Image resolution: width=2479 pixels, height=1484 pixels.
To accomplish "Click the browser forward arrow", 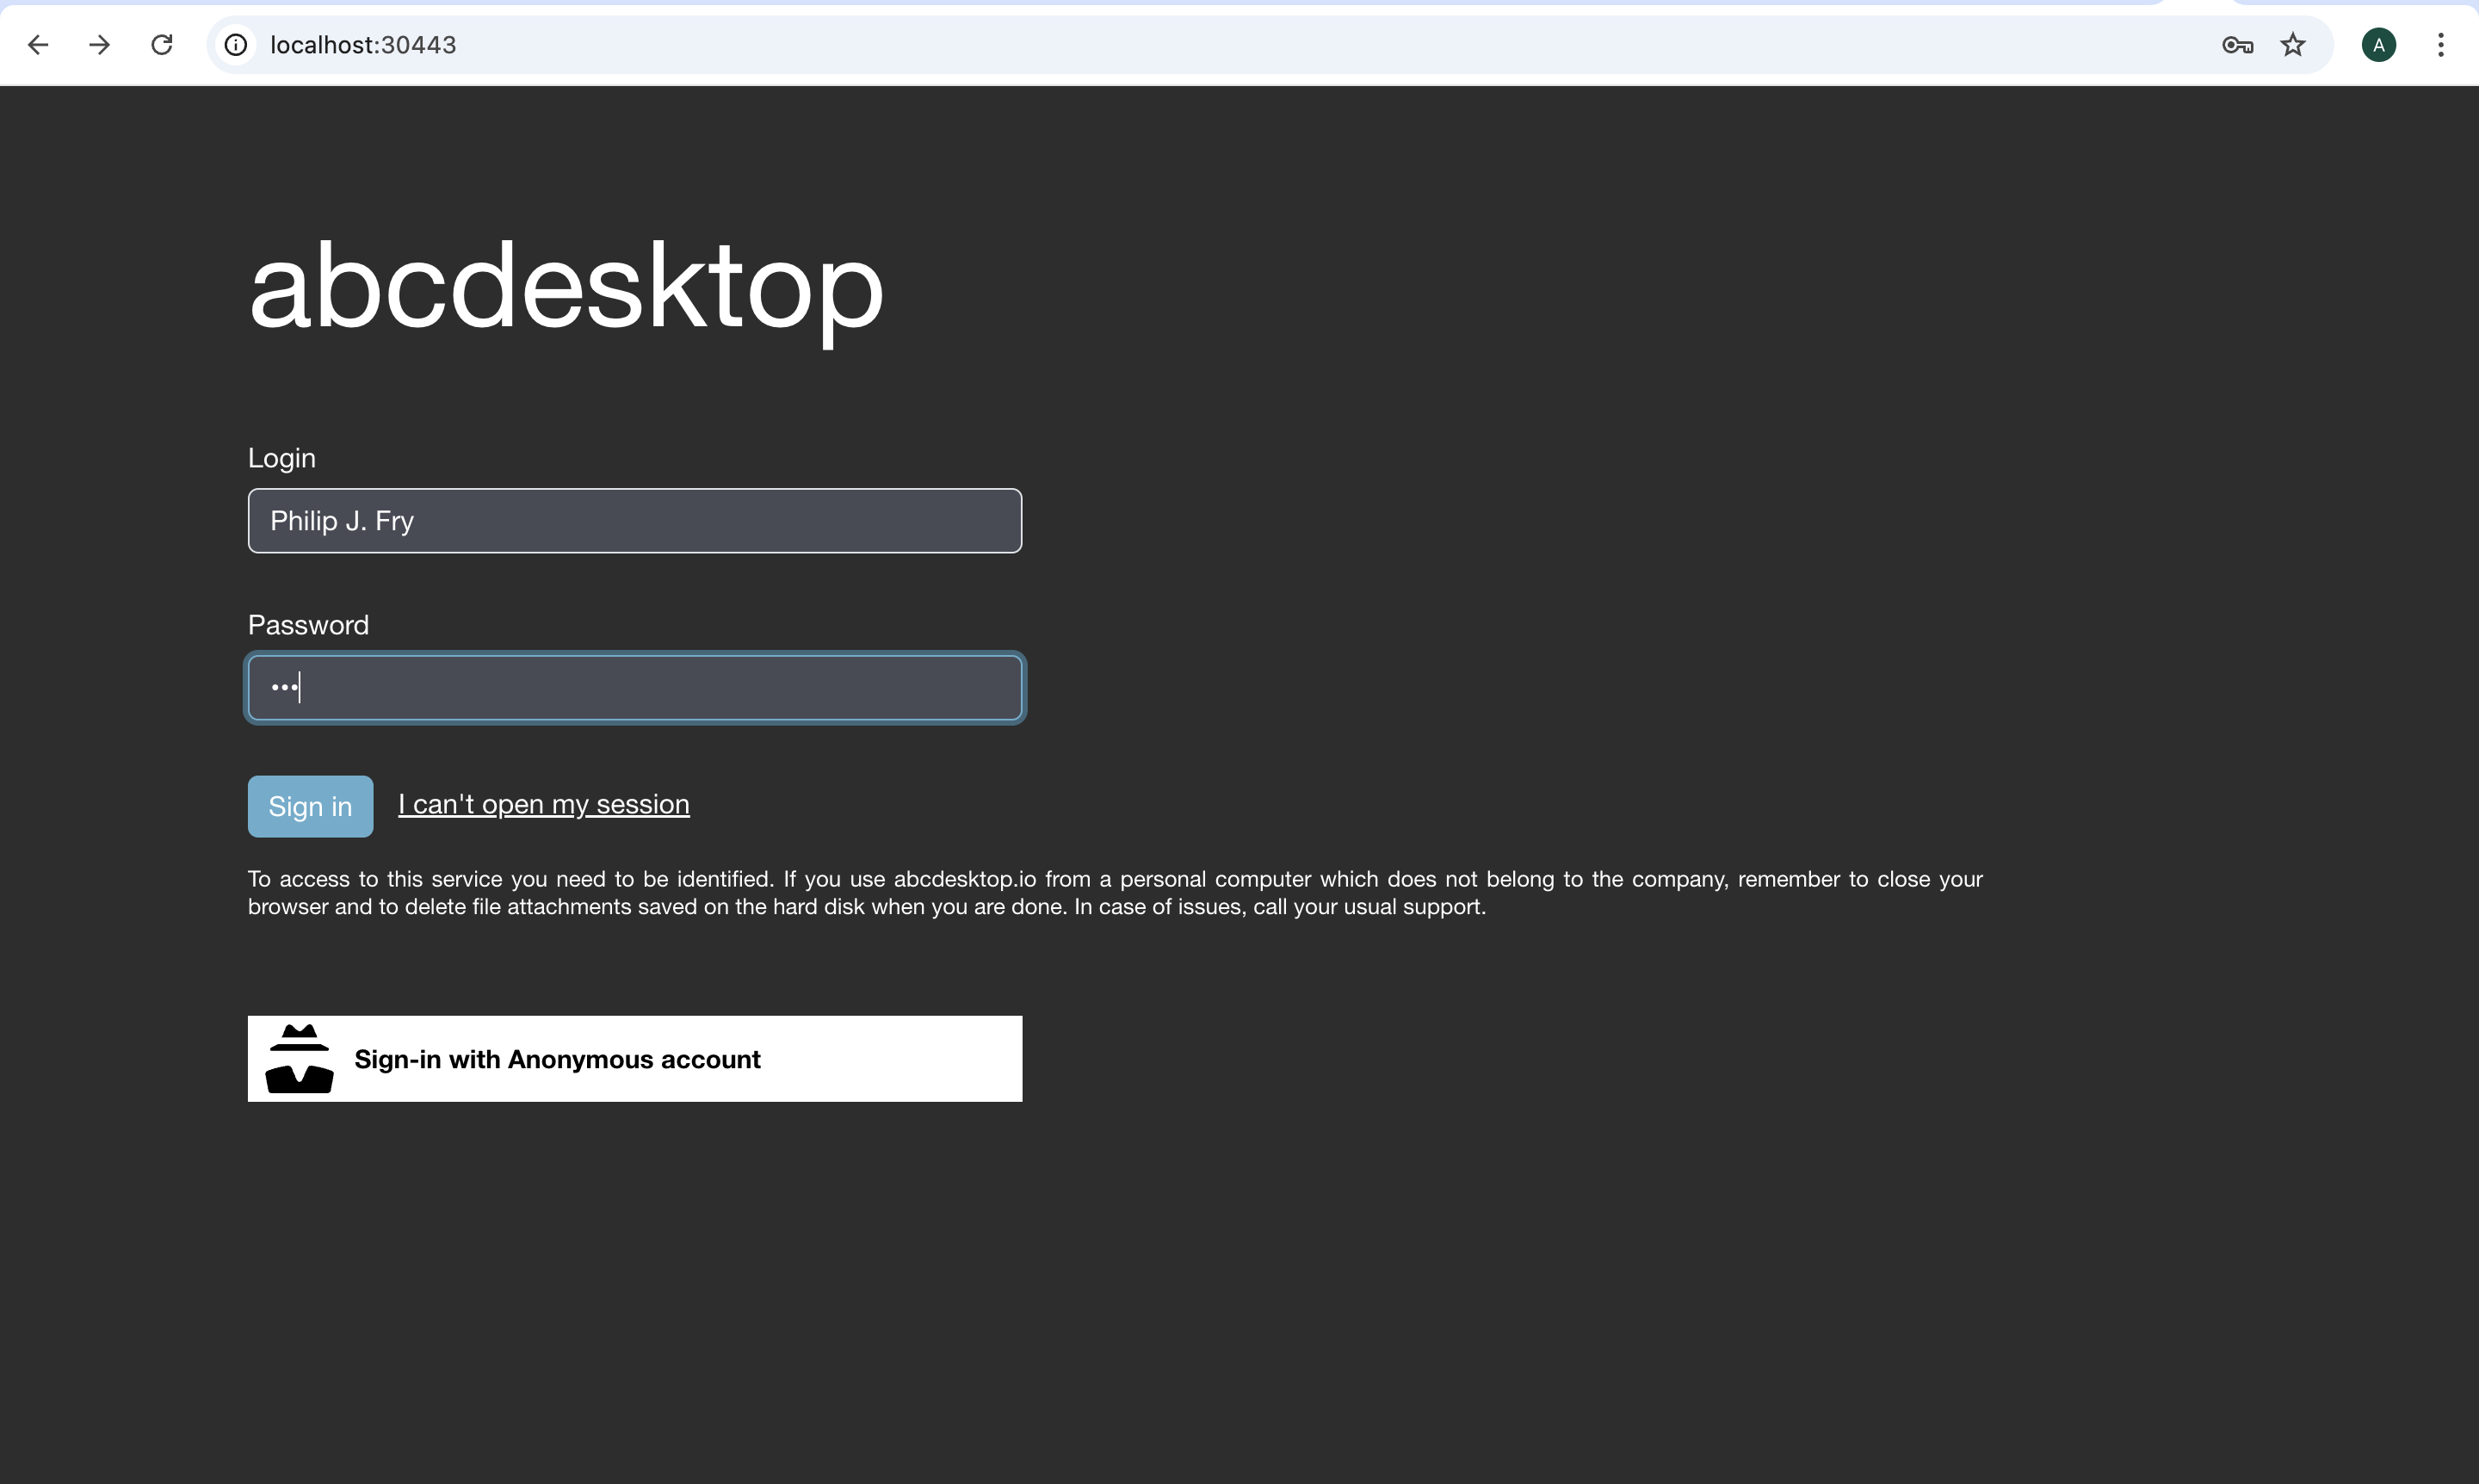I will click(99, 45).
